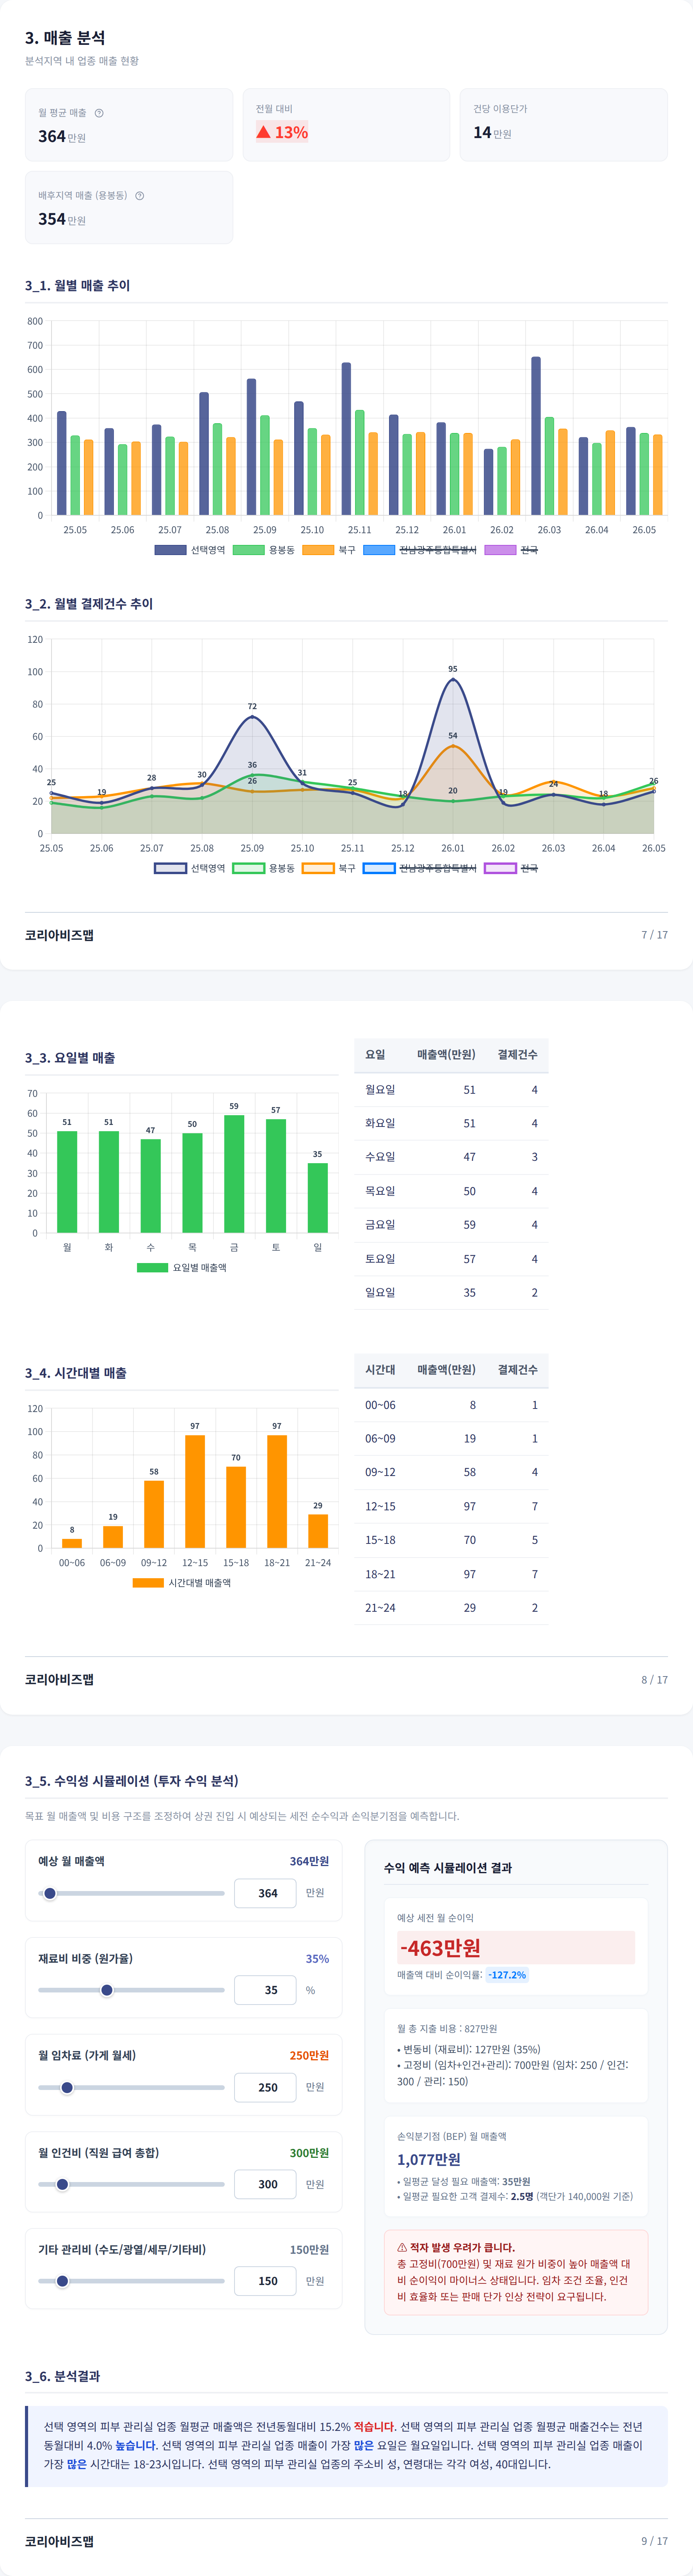693x2576 pixels.
Task: Adjust the 월 인건비 slider
Action: tap(131, 2184)
